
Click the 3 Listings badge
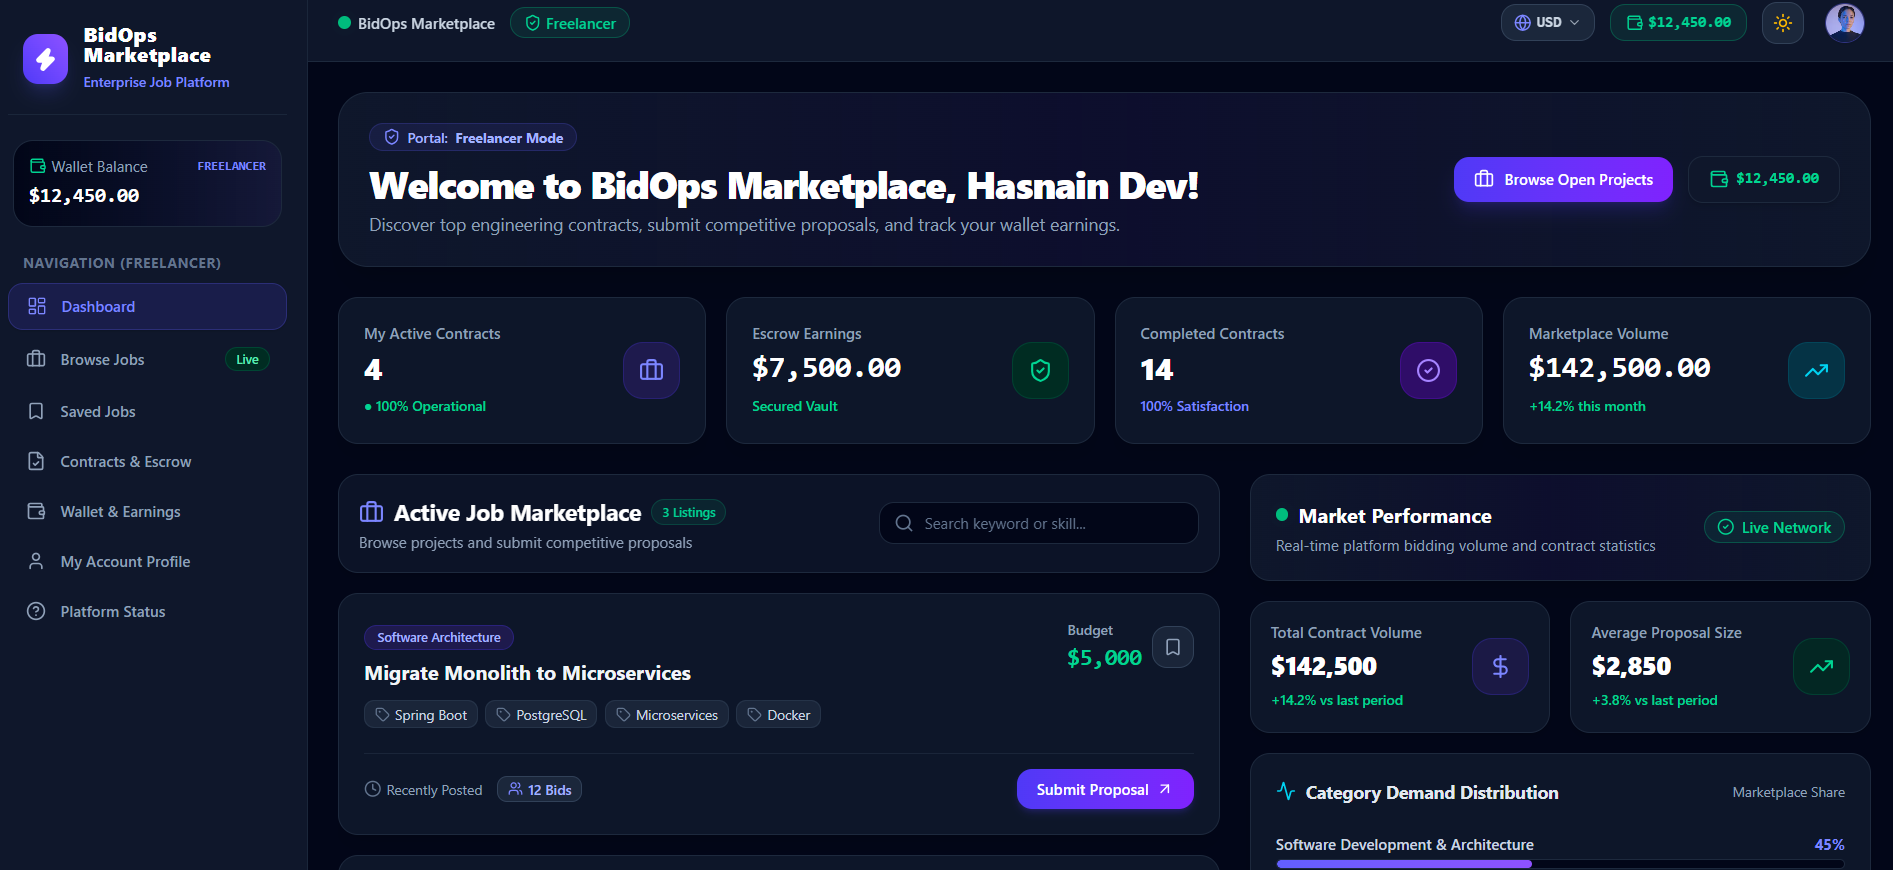click(689, 512)
